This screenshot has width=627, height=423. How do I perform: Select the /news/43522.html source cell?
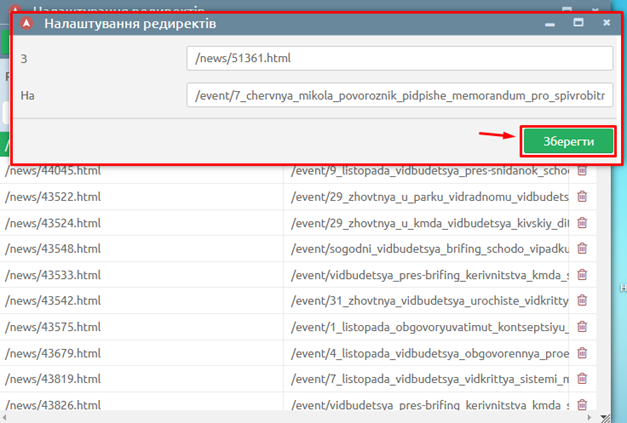point(140,197)
